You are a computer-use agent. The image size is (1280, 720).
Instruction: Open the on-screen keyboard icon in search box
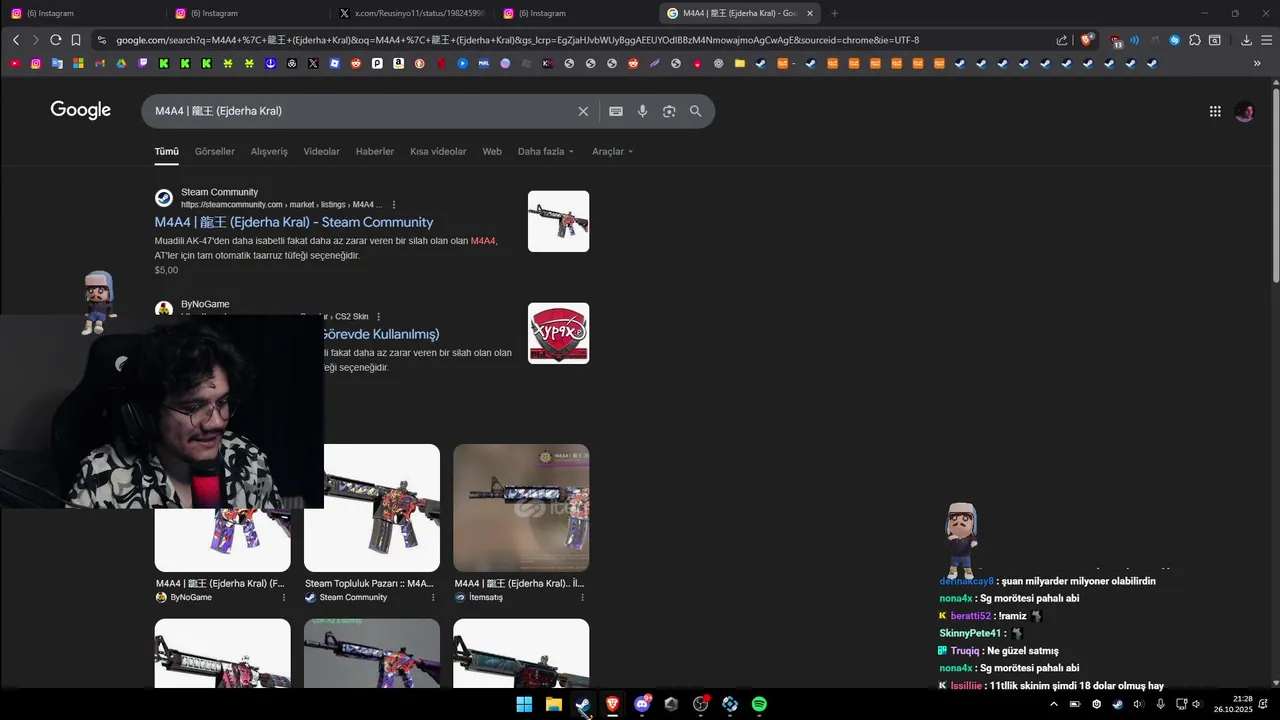[616, 111]
